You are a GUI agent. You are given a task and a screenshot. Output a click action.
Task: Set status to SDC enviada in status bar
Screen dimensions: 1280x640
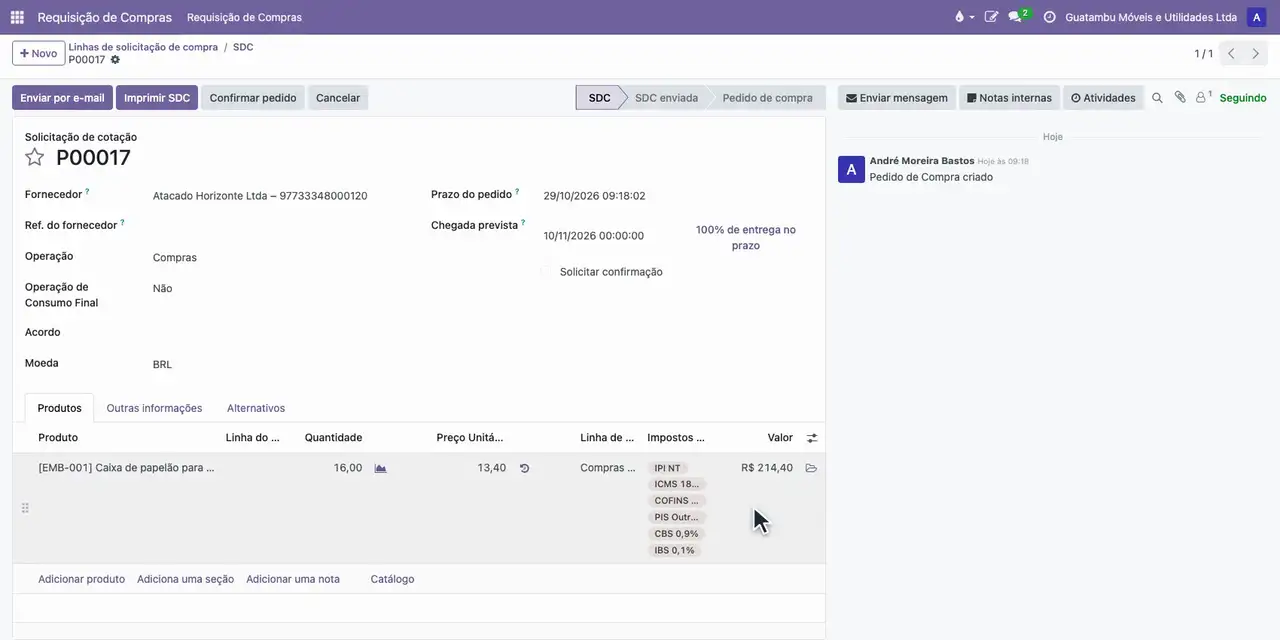point(667,98)
